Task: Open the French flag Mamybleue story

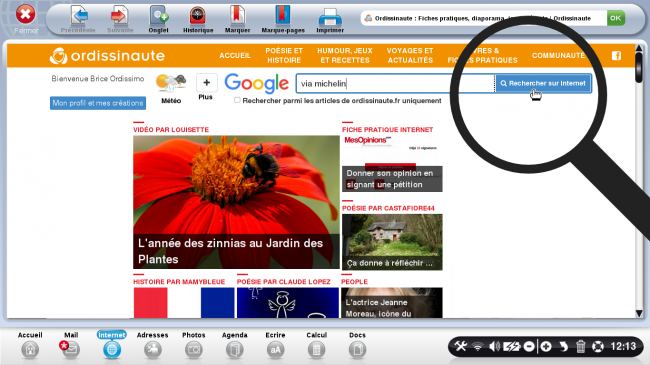Action: click(184, 303)
